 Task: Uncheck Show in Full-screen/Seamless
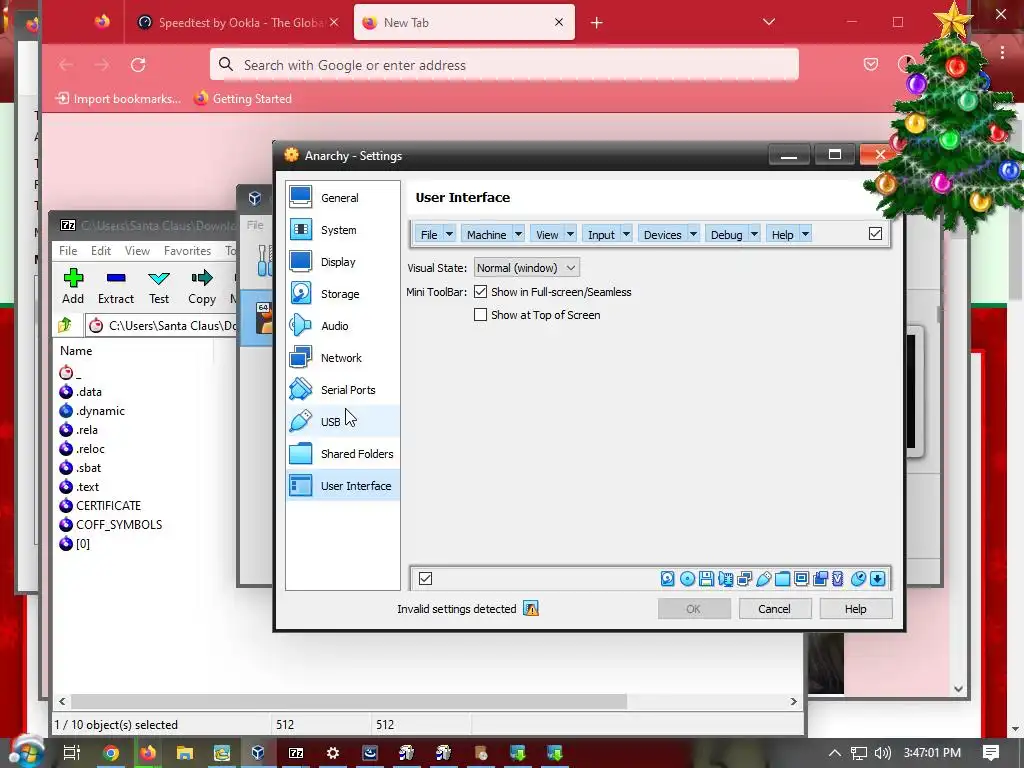(x=480, y=292)
